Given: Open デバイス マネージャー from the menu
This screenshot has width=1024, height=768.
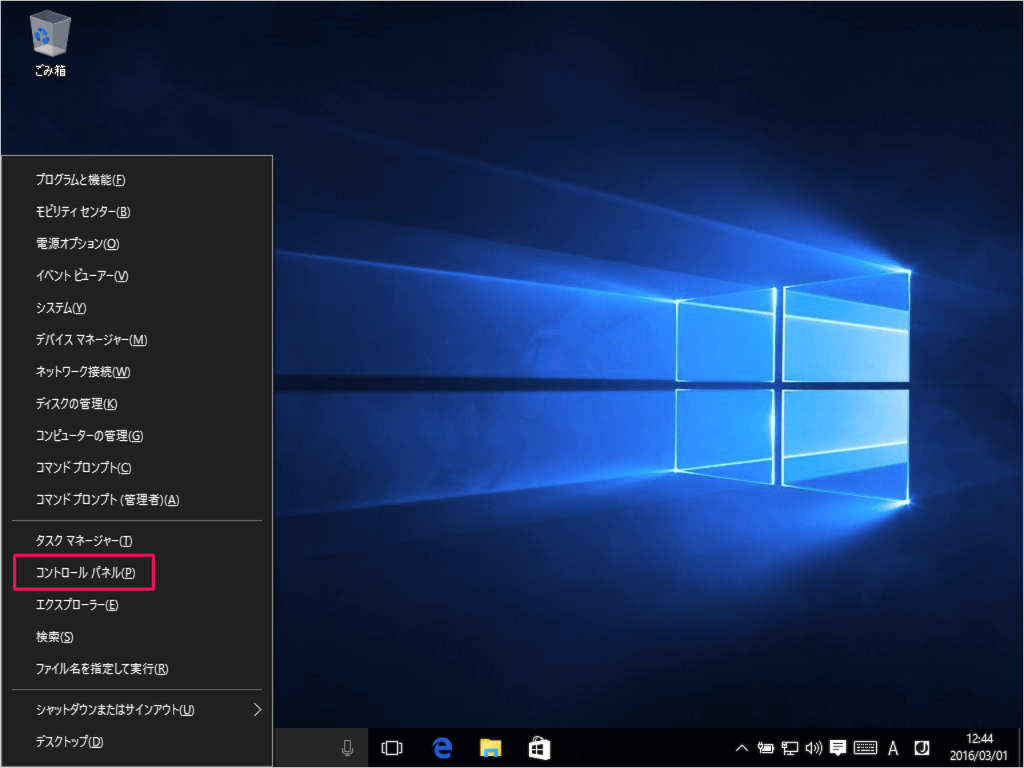Looking at the screenshot, I should (91, 340).
